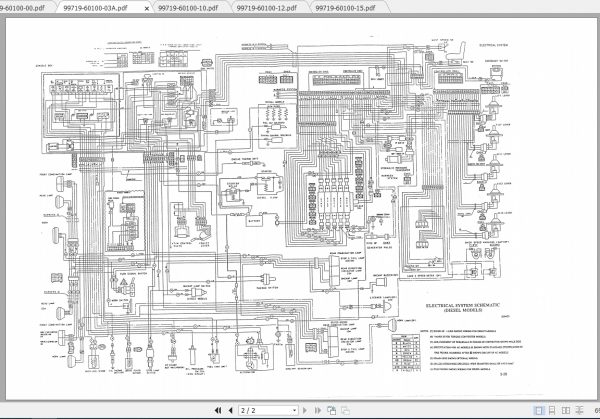The width and height of the screenshot is (600, 419).
Task: Go to the previous page
Action: pyautogui.click(x=230, y=410)
